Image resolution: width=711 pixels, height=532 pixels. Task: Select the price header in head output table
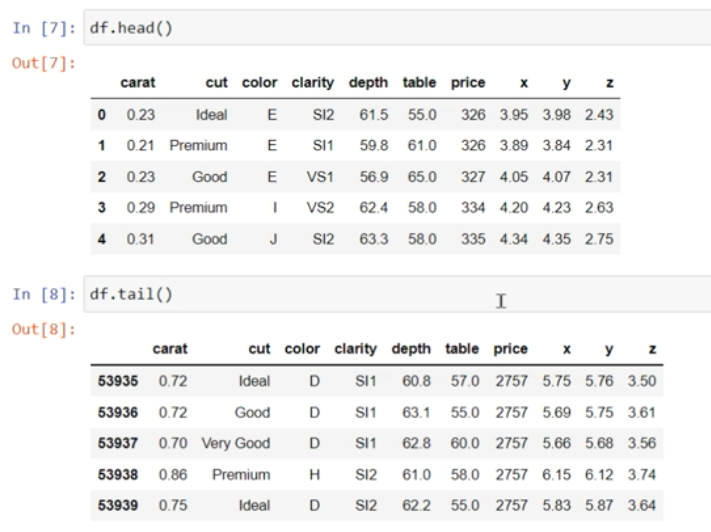pyautogui.click(x=467, y=80)
